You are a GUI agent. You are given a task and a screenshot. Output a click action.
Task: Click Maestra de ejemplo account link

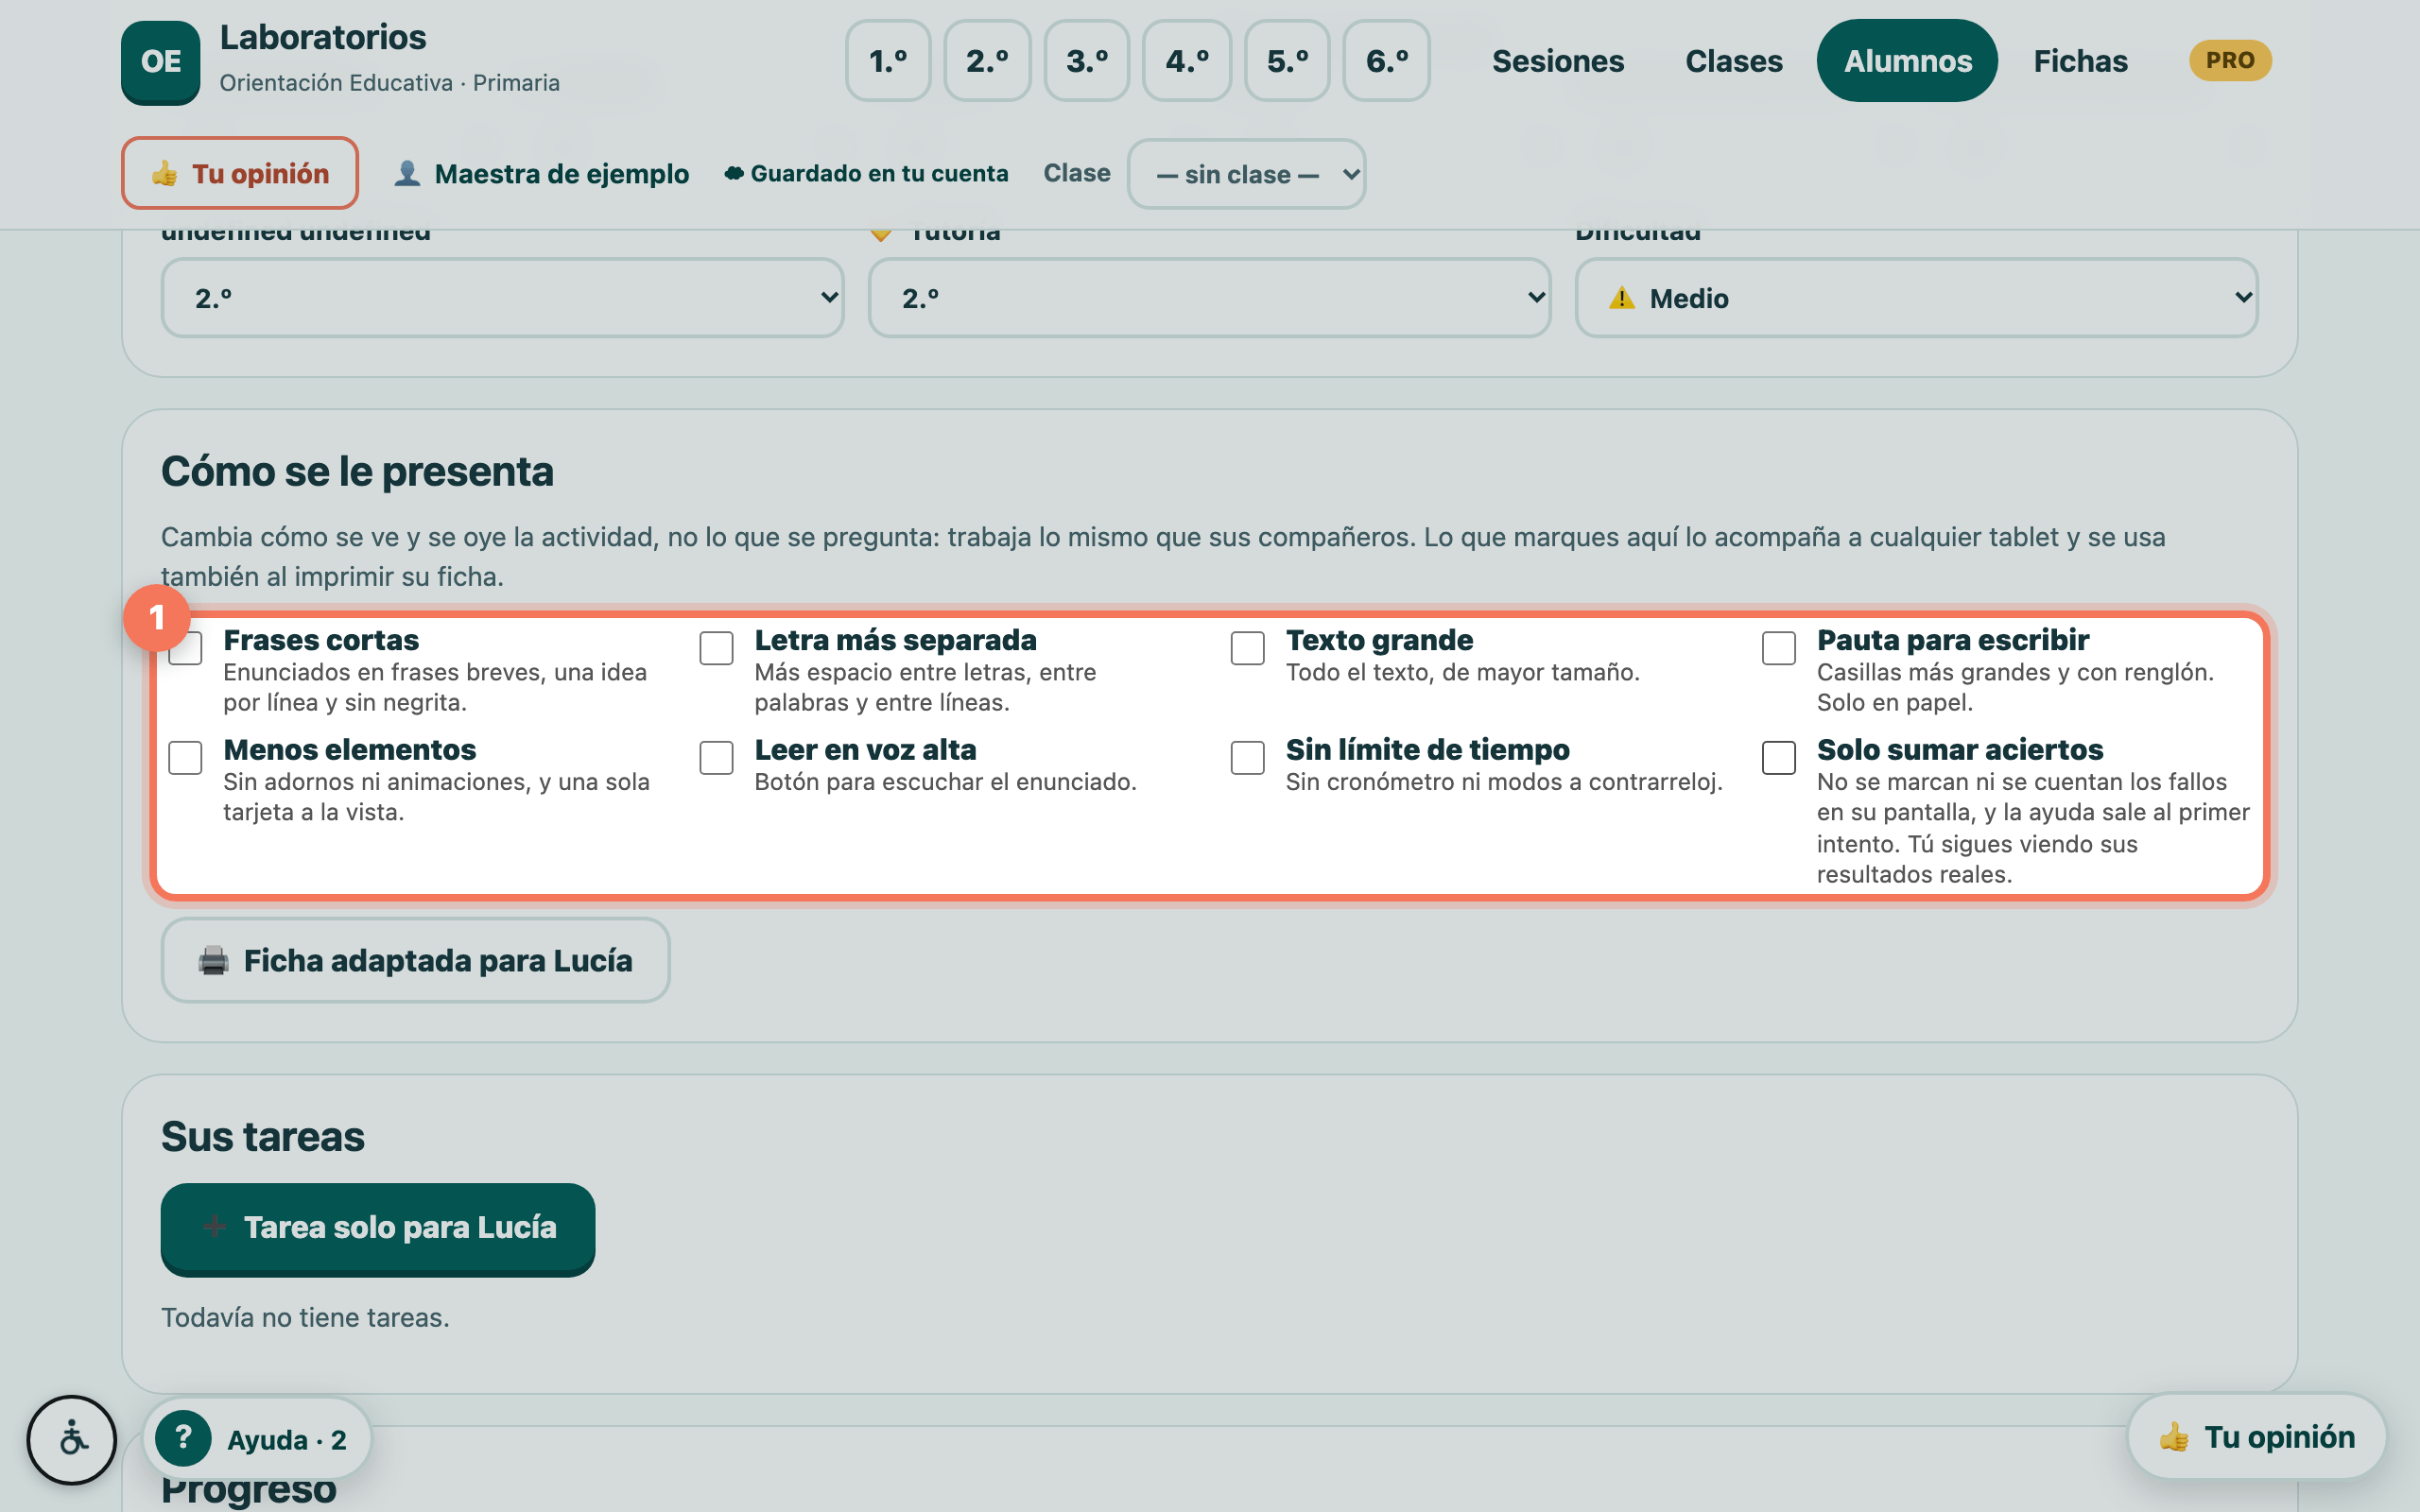542,173
